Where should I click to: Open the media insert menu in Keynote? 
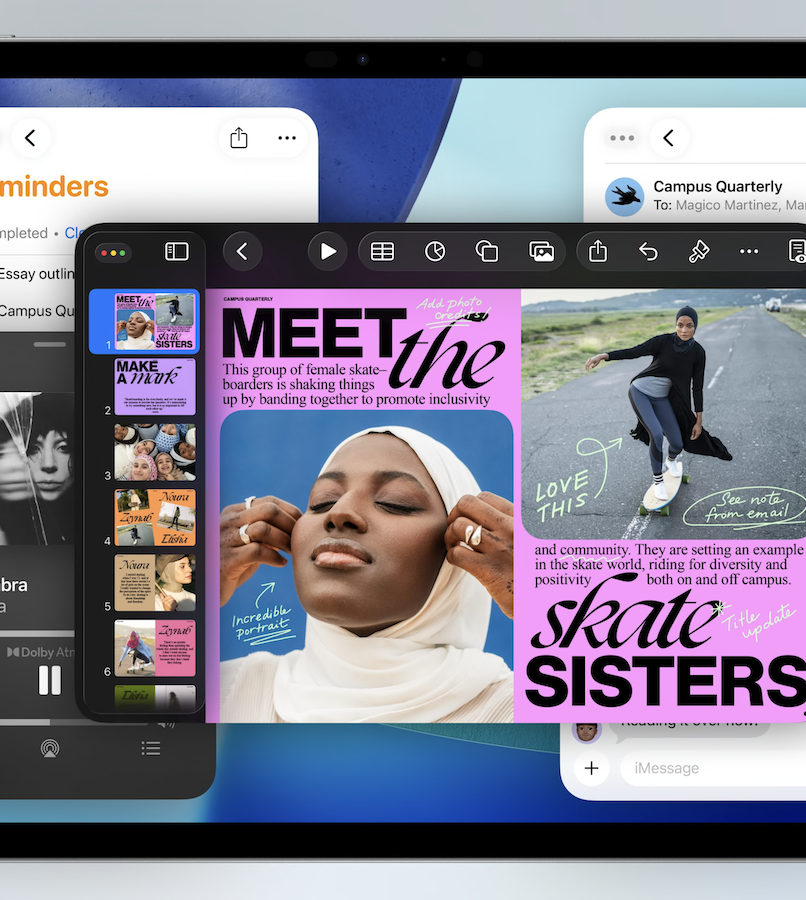[541, 252]
